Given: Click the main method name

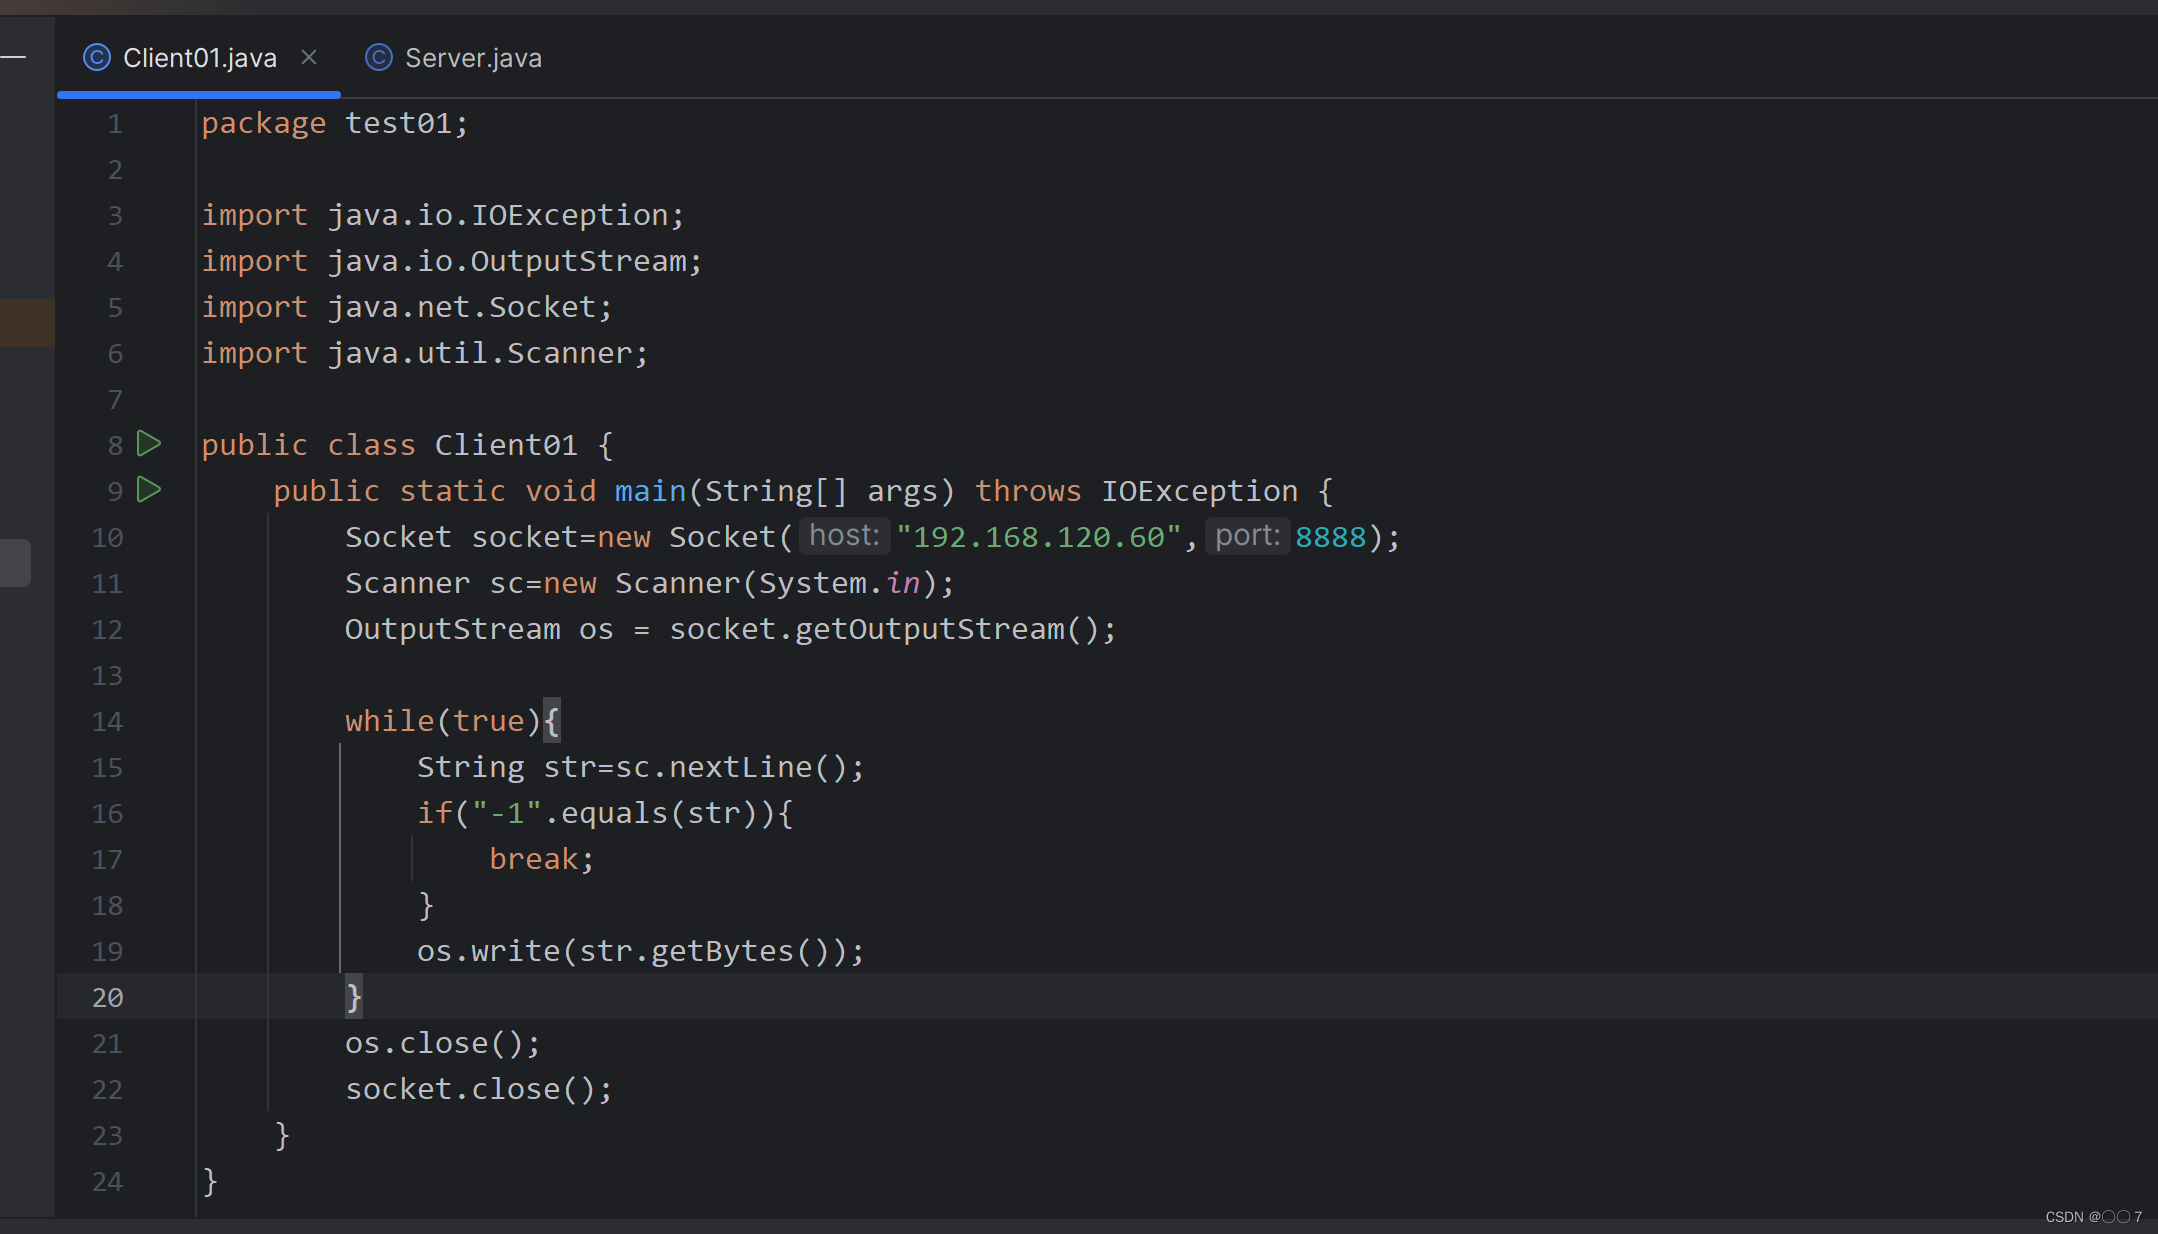Looking at the screenshot, I should (x=650, y=491).
